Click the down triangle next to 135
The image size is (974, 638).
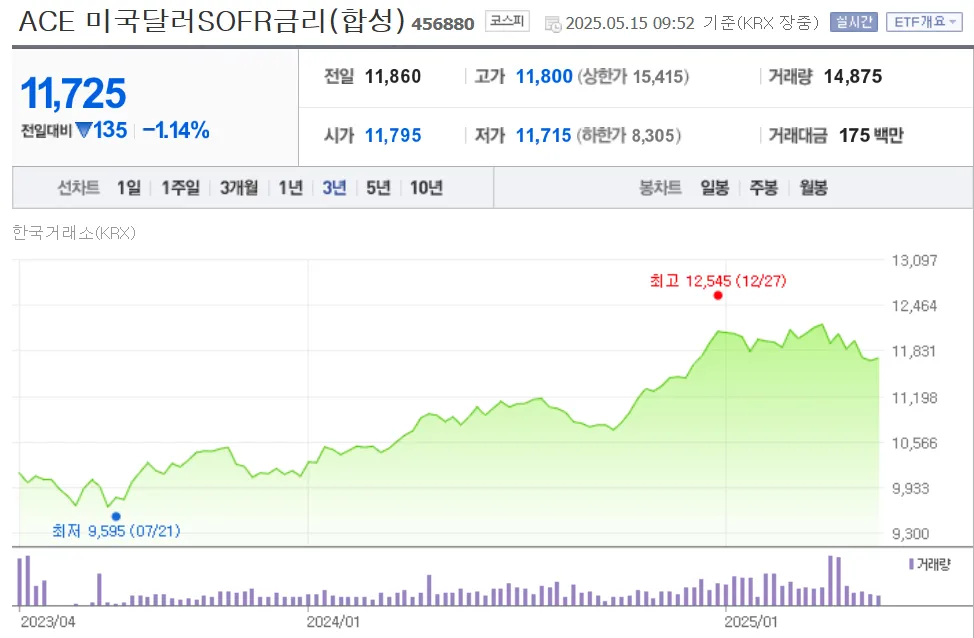tap(84, 130)
